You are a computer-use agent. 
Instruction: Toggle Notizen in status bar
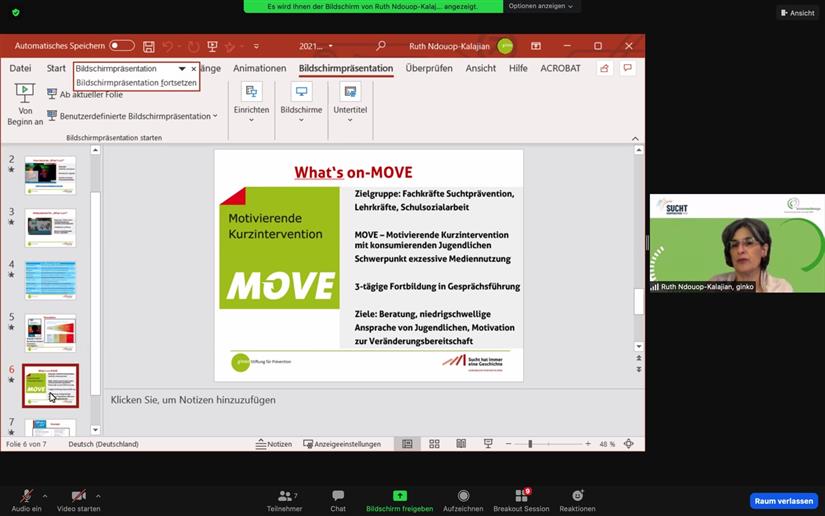coord(274,444)
